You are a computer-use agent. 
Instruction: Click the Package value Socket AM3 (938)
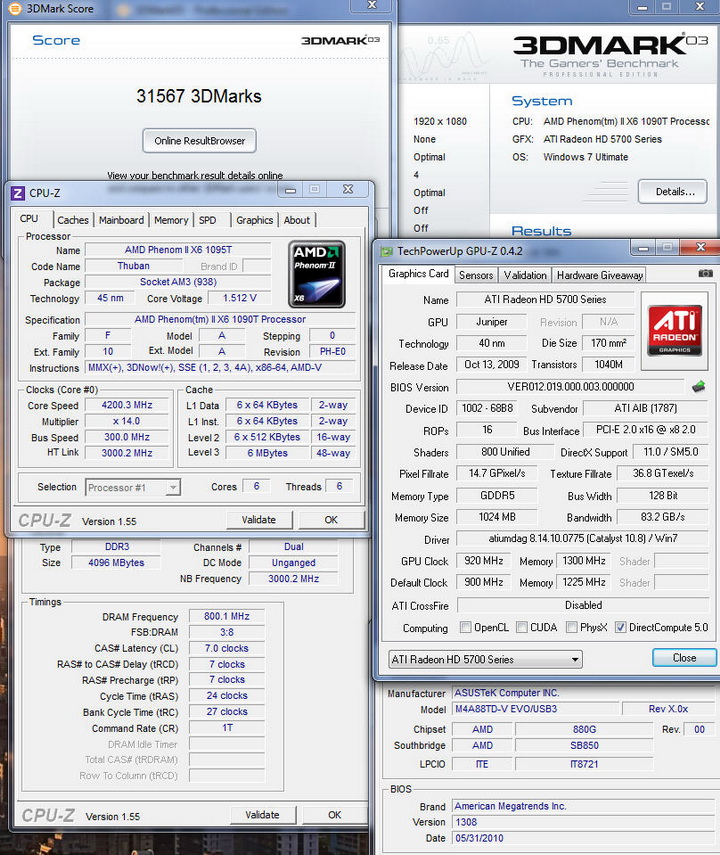[x=178, y=282]
